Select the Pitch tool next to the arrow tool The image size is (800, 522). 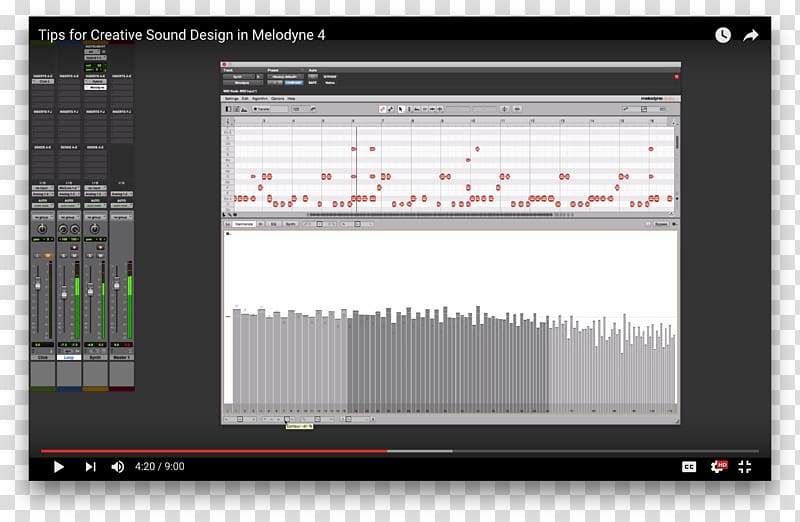(x=409, y=109)
